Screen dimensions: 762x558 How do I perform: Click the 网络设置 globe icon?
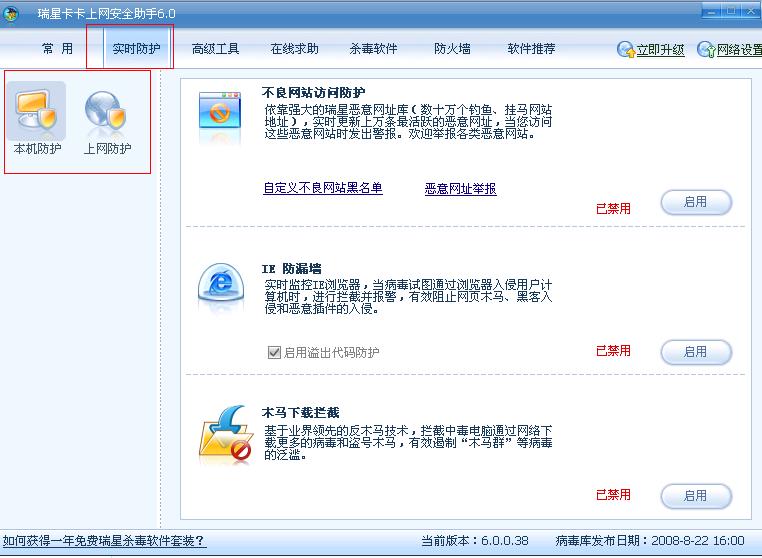point(706,50)
